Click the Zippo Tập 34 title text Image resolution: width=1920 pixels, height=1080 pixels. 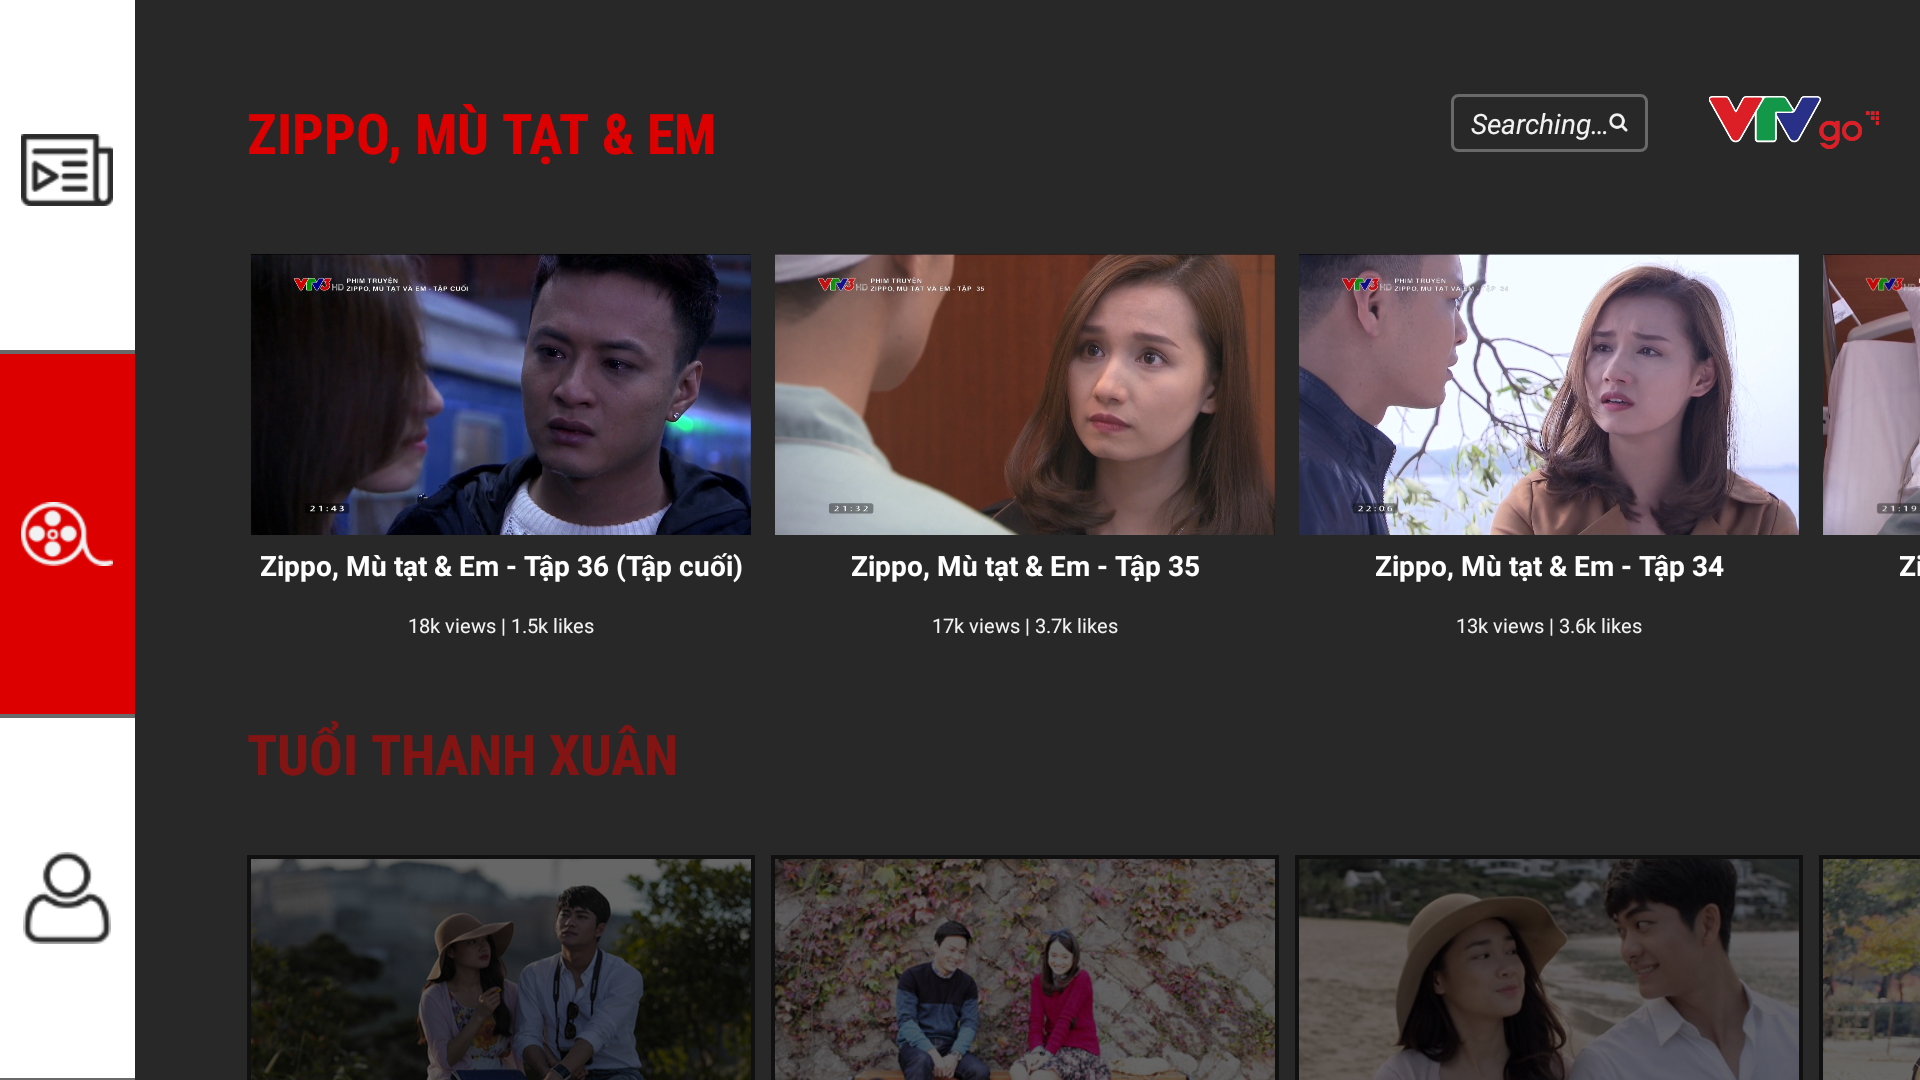point(1549,566)
